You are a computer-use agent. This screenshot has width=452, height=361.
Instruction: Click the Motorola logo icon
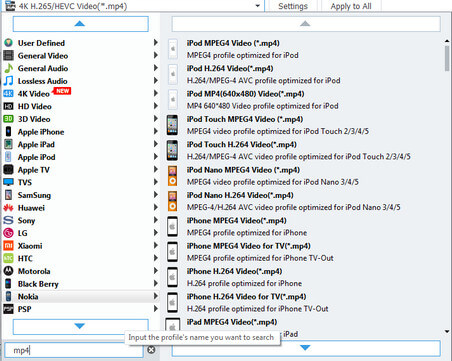(8, 271)
